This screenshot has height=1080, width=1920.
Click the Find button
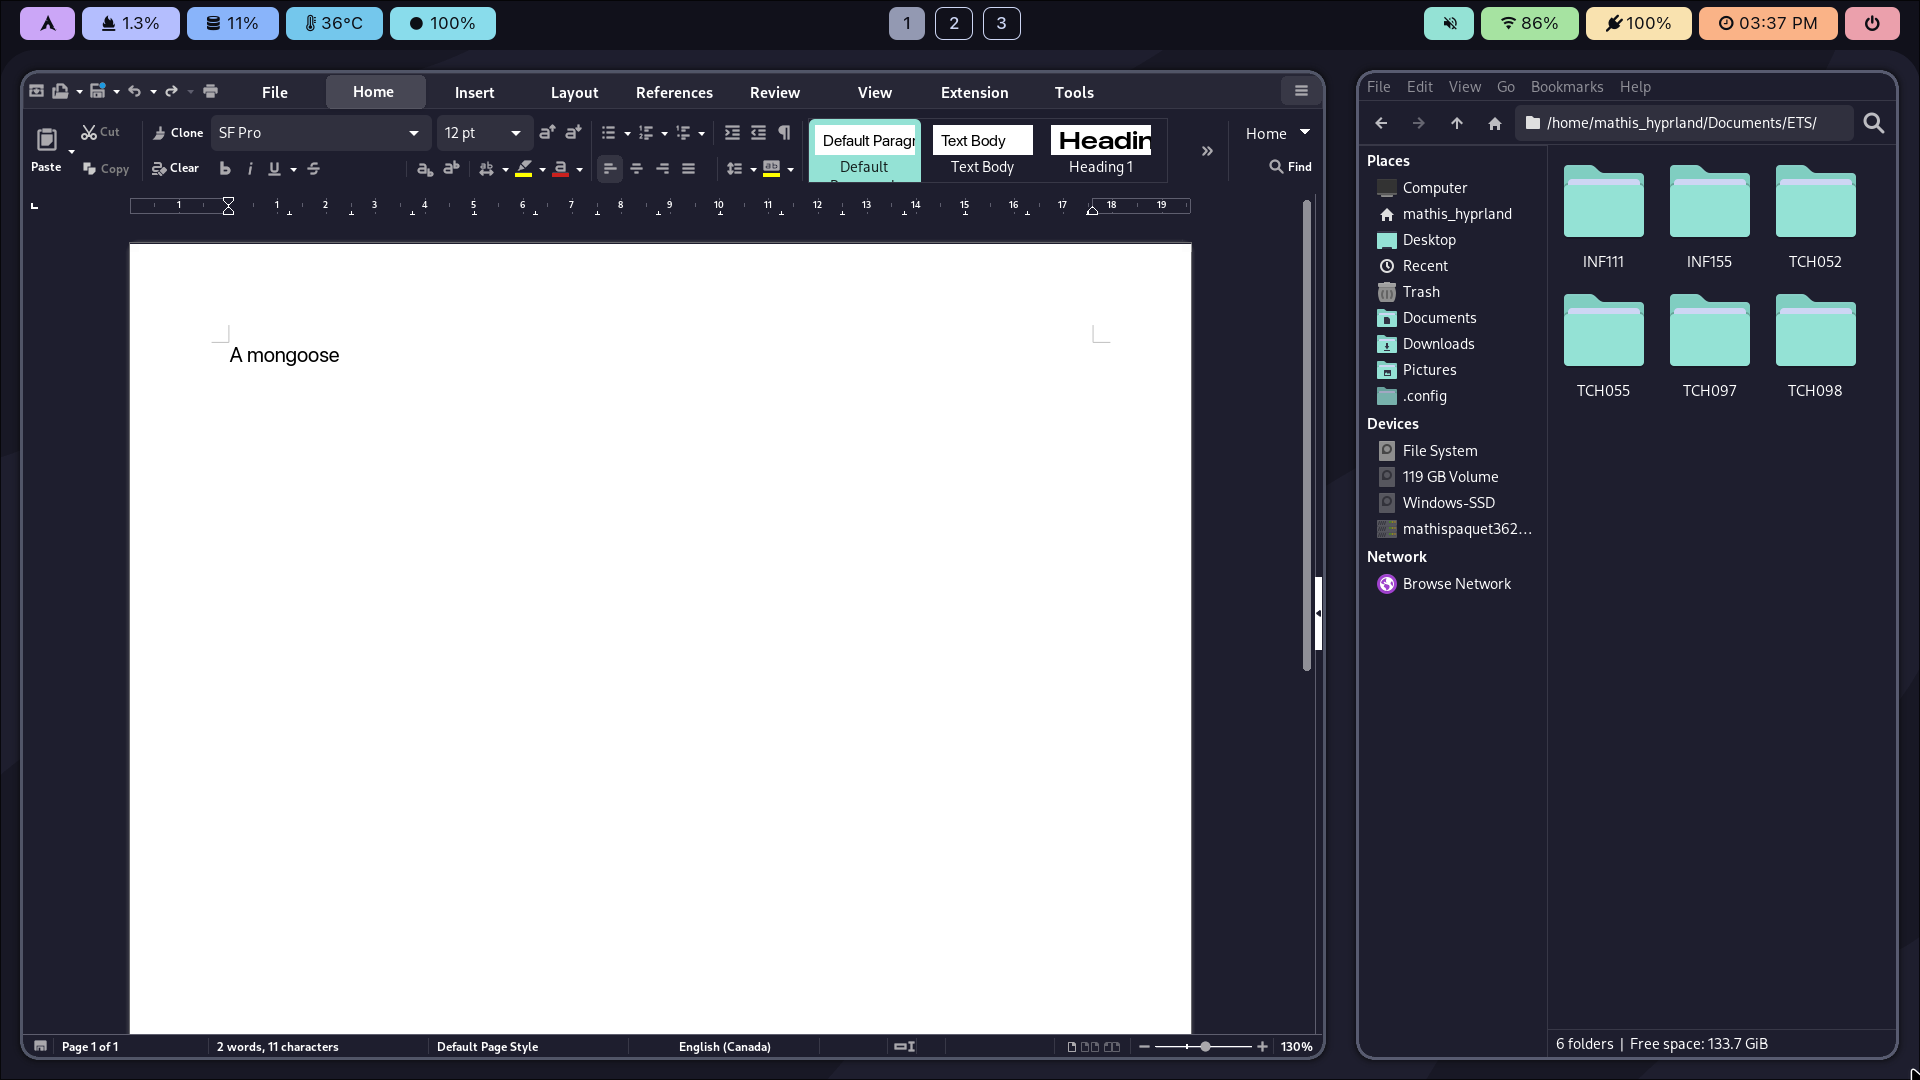(1290, 167)
